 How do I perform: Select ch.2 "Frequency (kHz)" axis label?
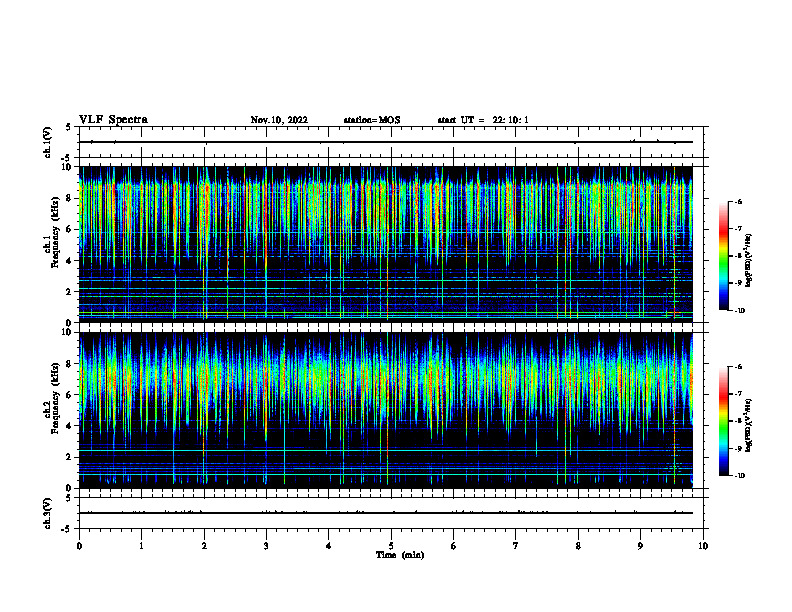[x=55, y=398]
